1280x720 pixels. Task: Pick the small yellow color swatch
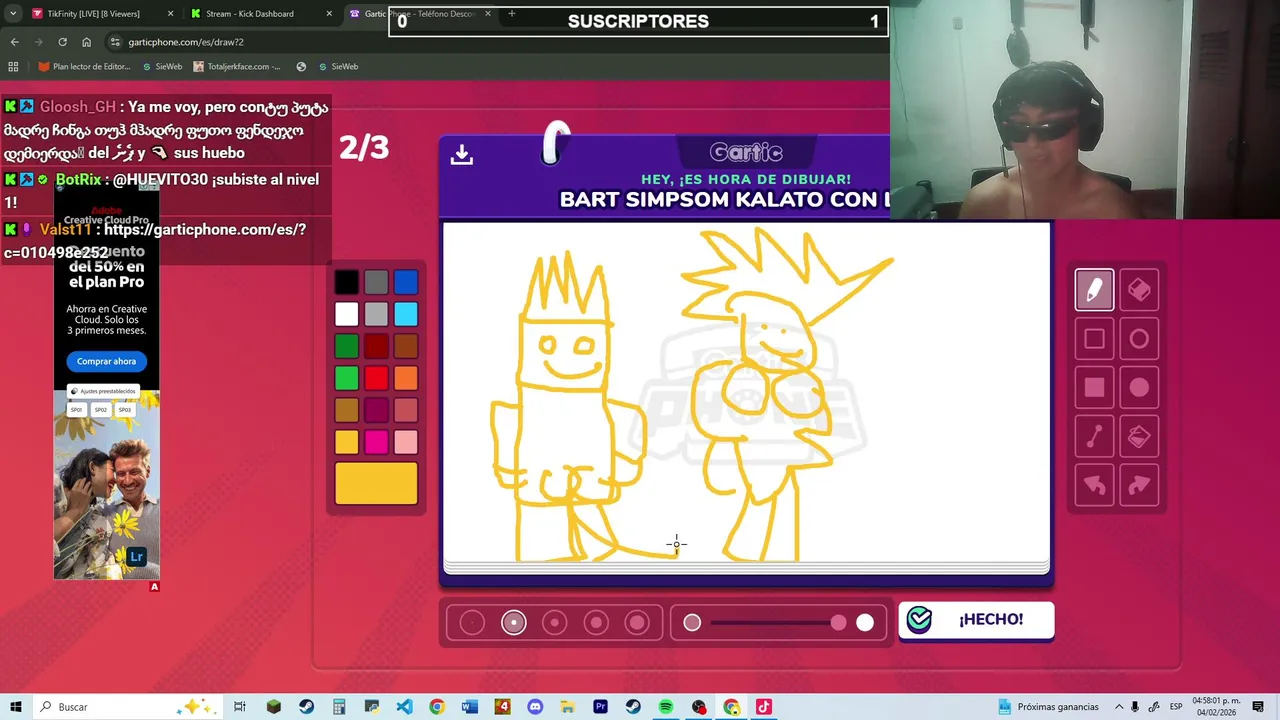pos(346,442)
